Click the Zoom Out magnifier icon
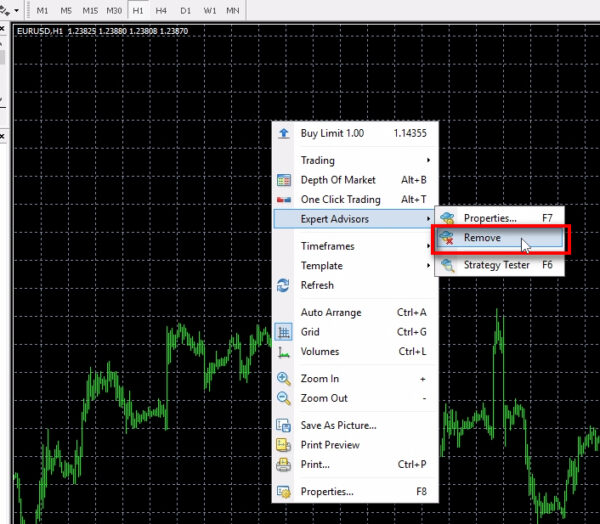This screenshot has width=600, height=524. [284, 398]
